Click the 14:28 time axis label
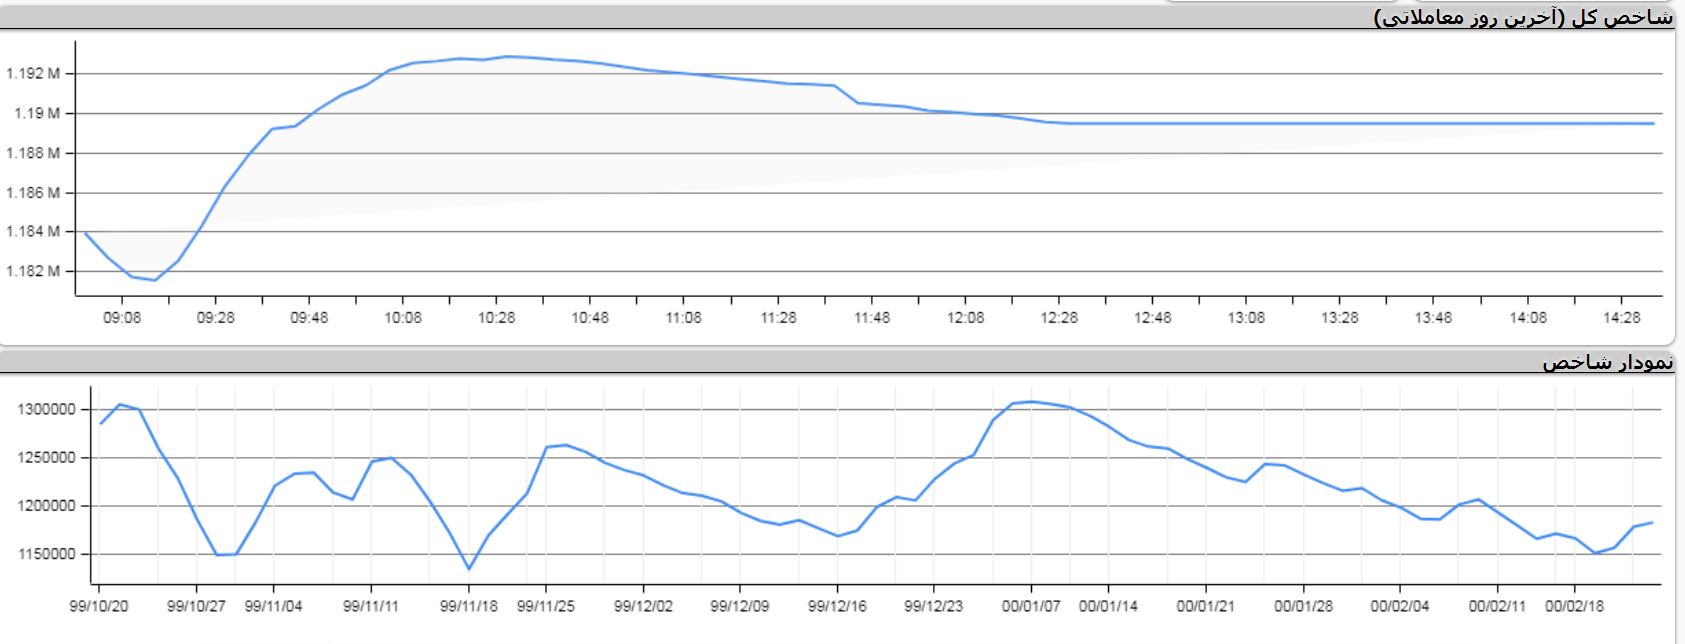The width and height of the screenshot is (1685, 644). tap(1621, 318)
